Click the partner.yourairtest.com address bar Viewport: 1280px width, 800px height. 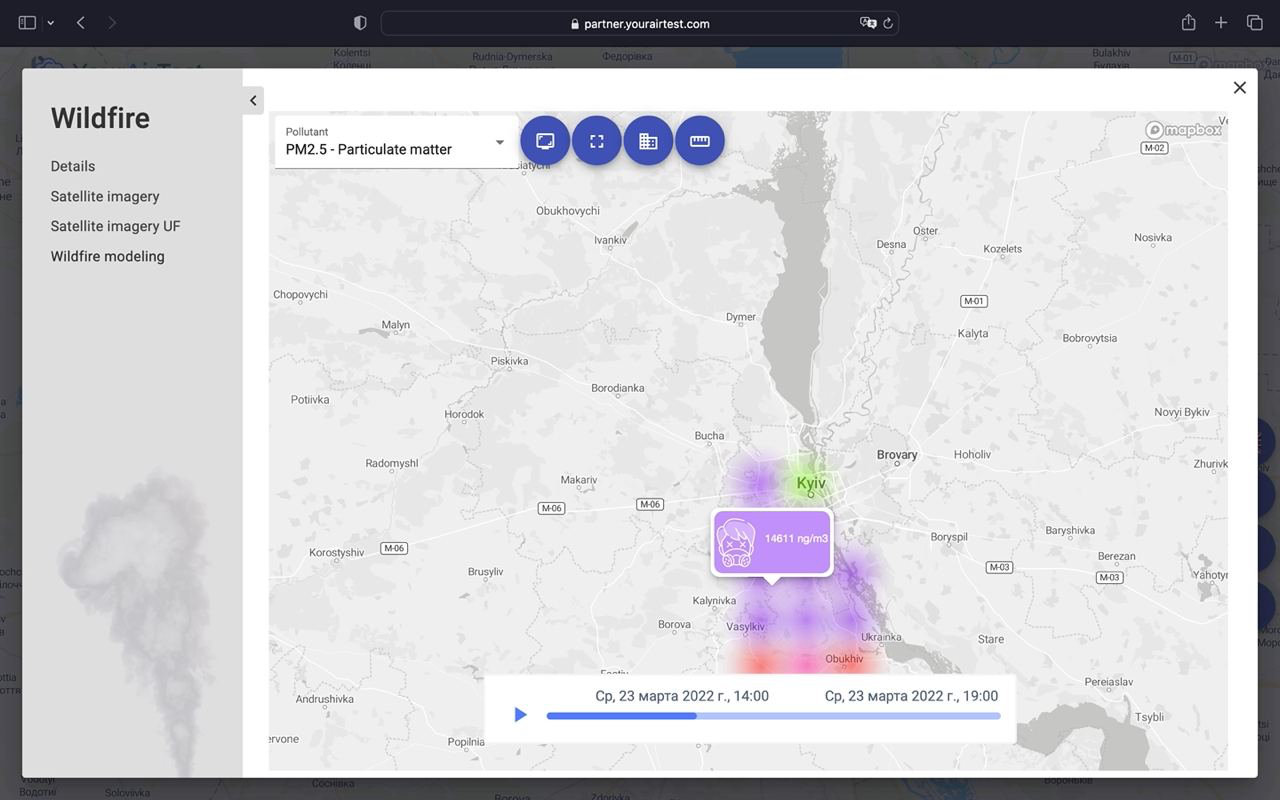click(640, 23)
